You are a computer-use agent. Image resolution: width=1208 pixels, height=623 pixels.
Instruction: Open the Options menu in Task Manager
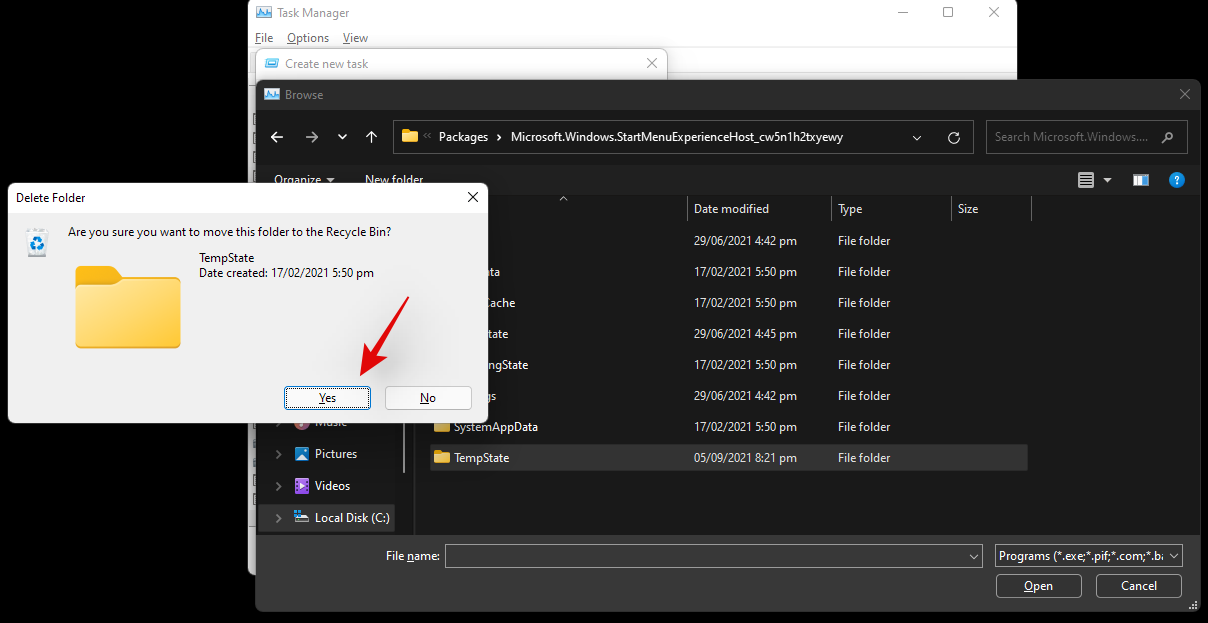pyautogui.click(x=308, y=38)
